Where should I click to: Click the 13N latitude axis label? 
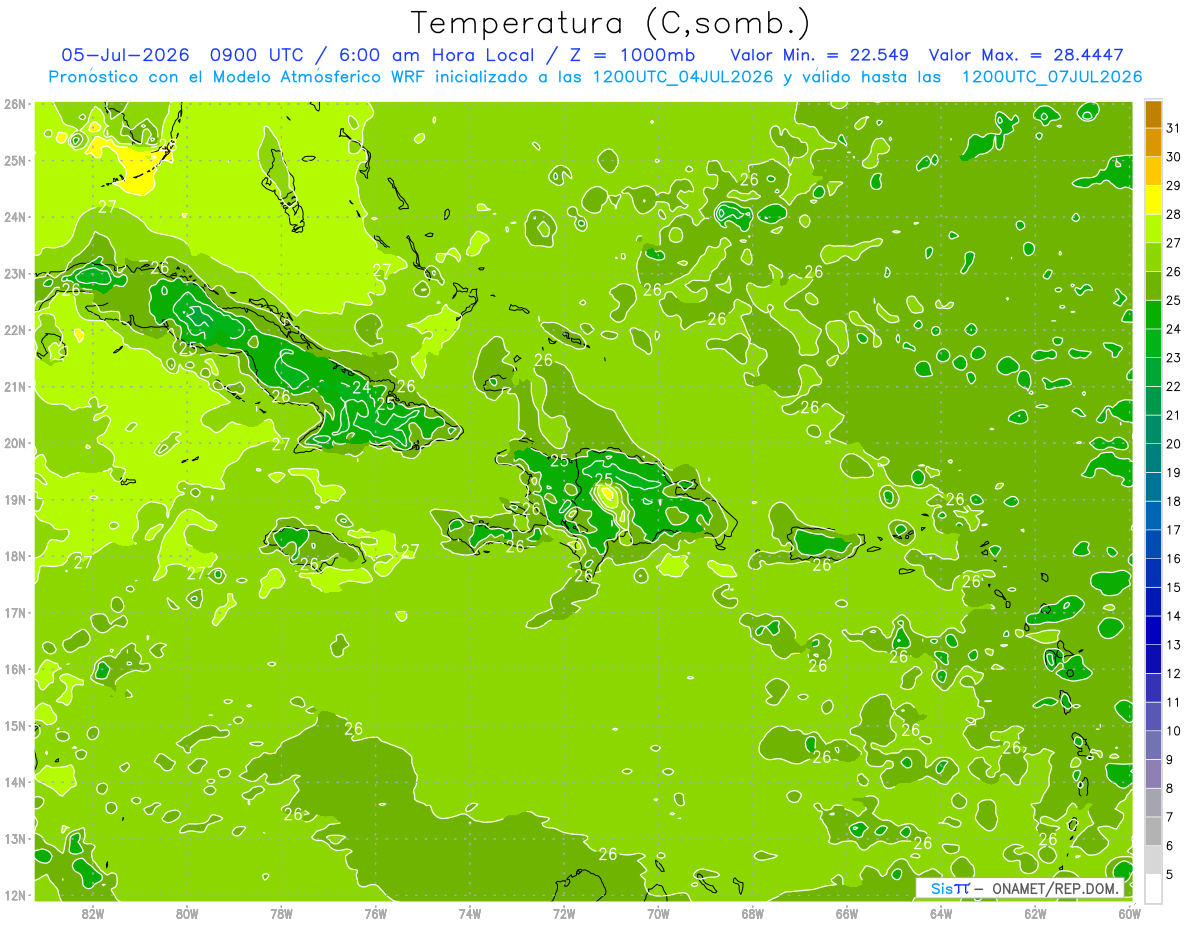pos(14,838)
